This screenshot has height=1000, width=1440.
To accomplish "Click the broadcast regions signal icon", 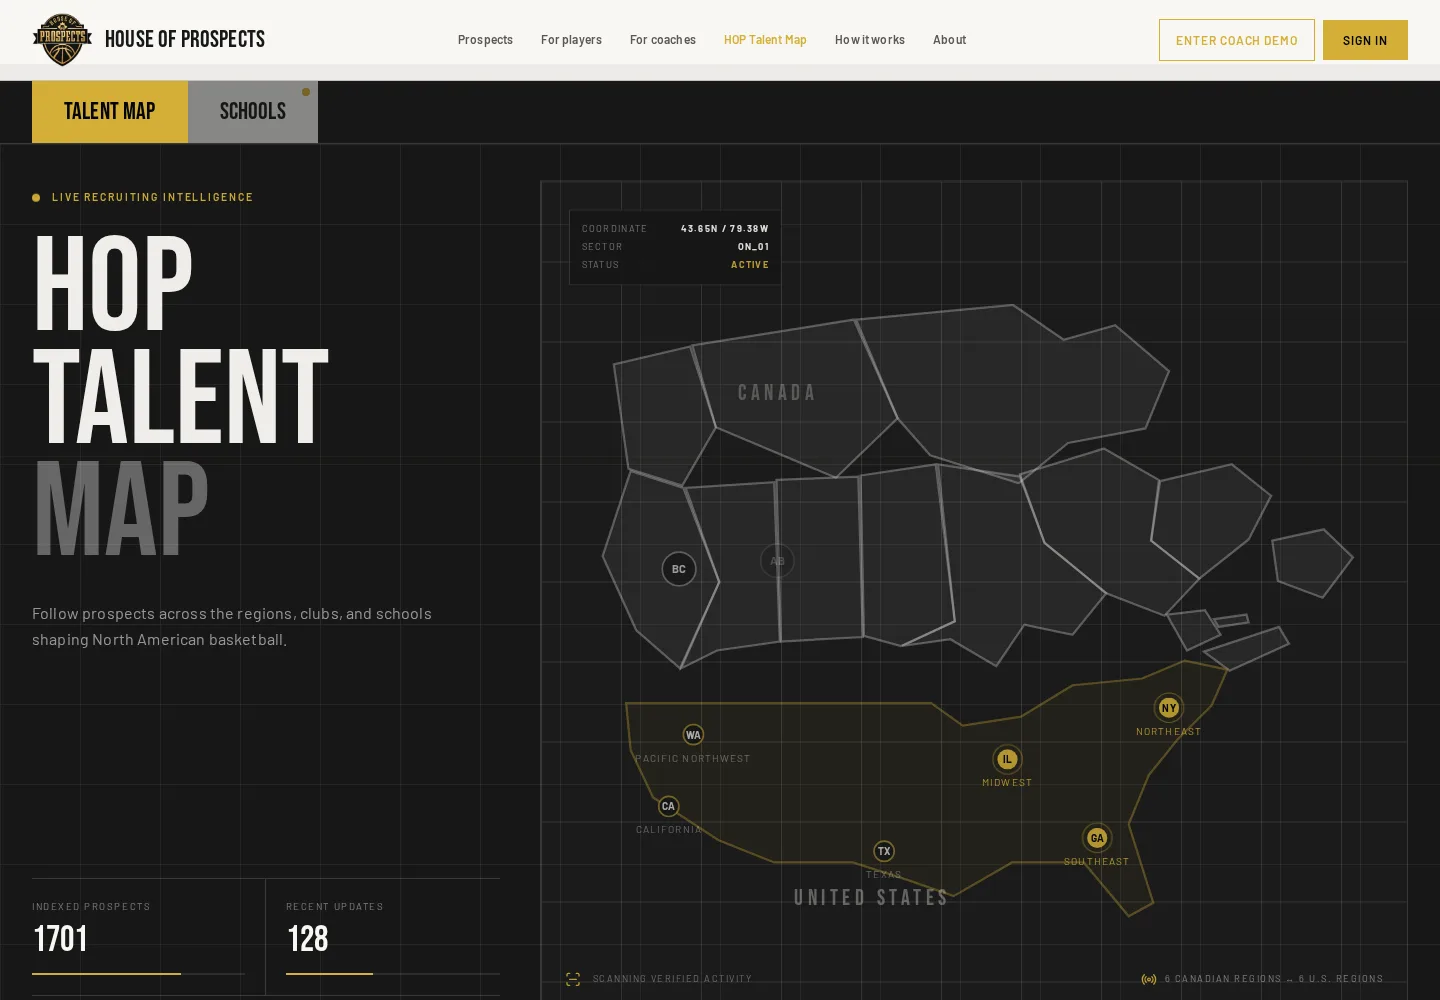I will [1149, 979].
